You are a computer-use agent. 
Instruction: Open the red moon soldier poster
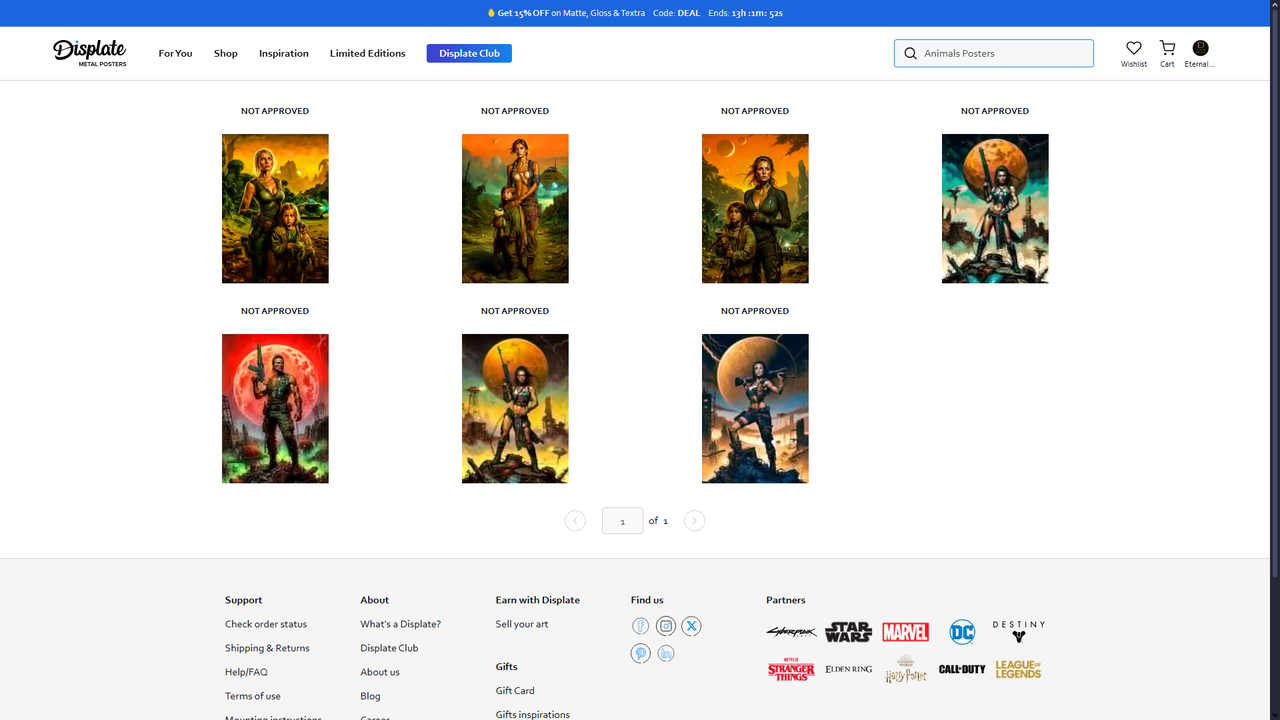click(x=275, y=408)
